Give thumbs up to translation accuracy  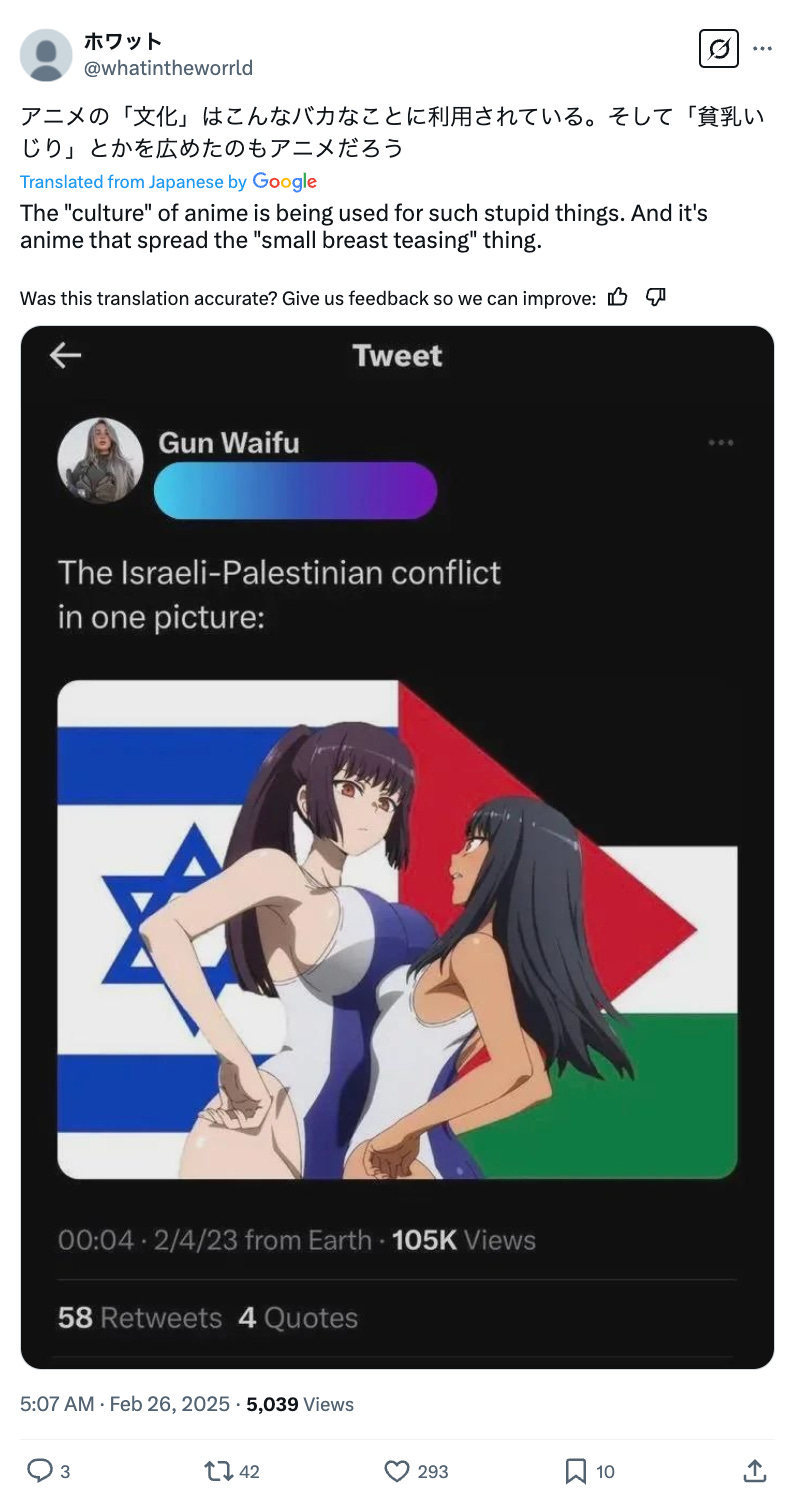[618, 297]
